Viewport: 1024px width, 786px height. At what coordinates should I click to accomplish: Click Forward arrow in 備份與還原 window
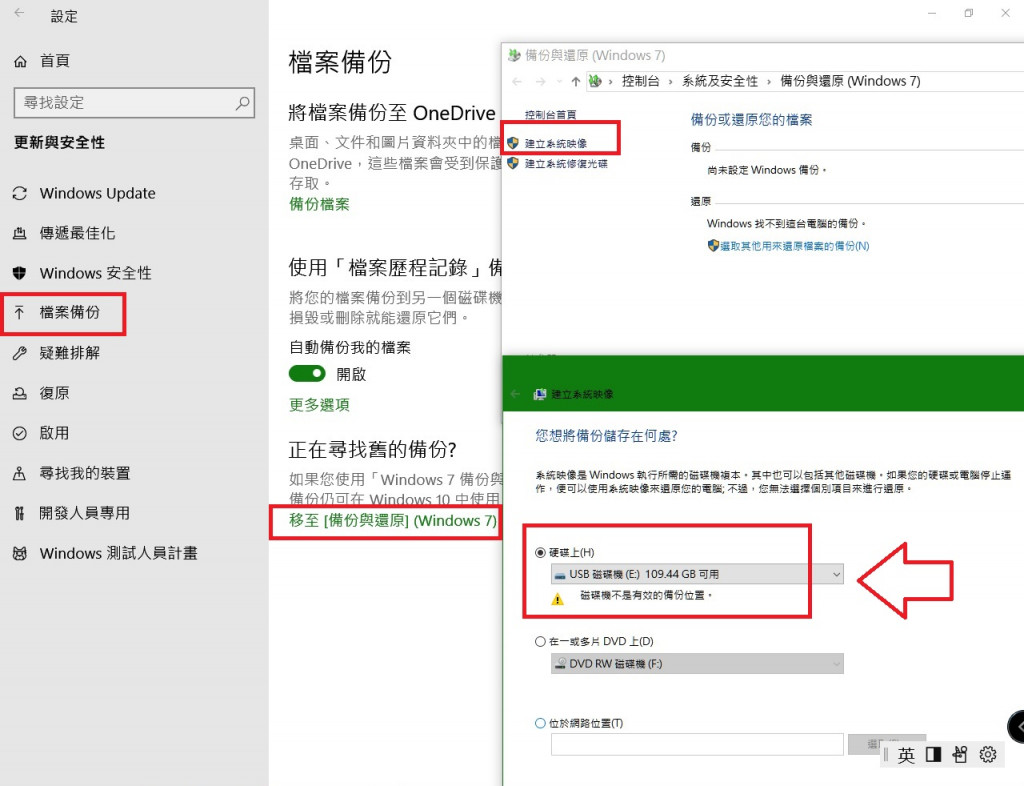[x=540, y=82]
